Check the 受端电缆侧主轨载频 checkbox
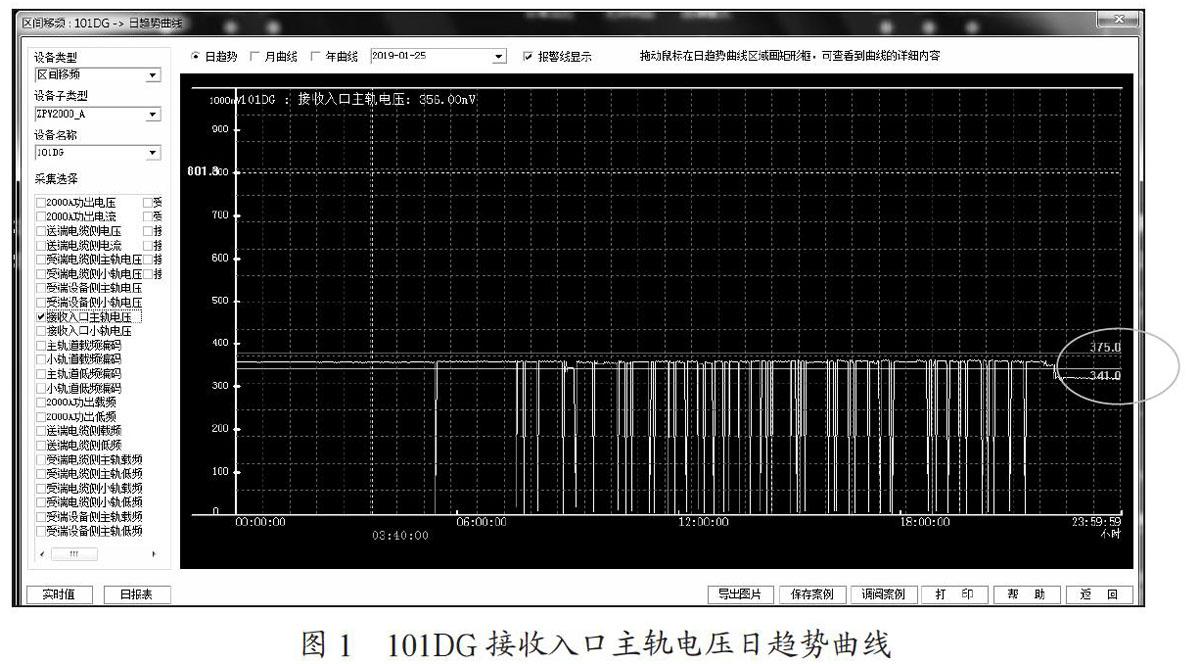1200x664 pixels. [41, 459]
